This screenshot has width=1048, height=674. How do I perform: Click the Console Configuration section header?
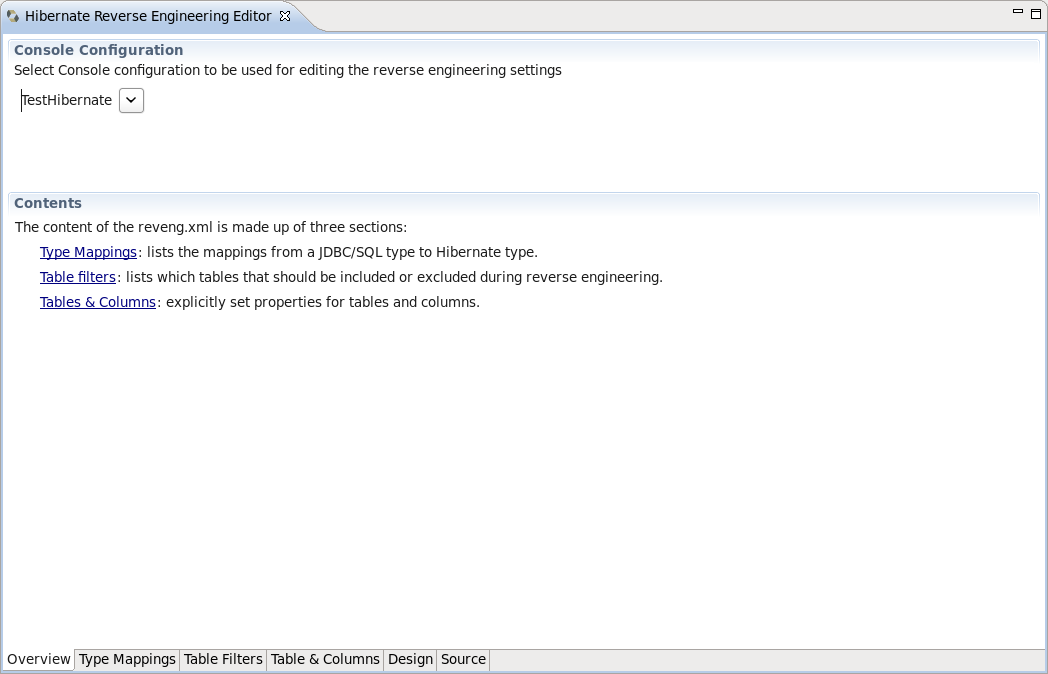click(97, 50)
